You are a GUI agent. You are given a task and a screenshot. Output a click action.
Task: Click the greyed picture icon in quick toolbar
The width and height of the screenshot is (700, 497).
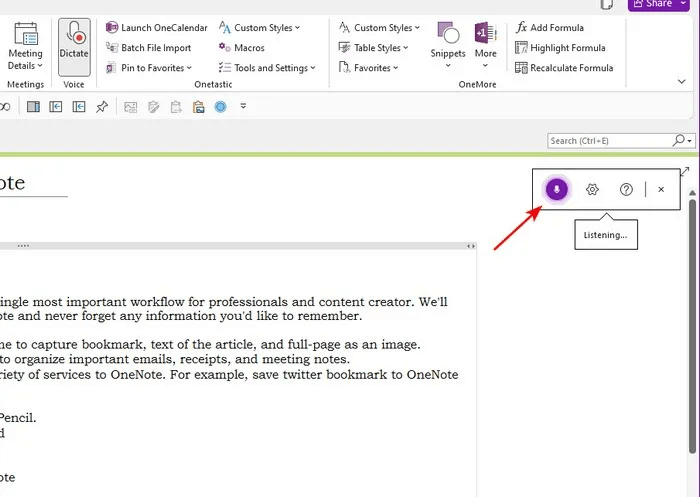[130, 107]
